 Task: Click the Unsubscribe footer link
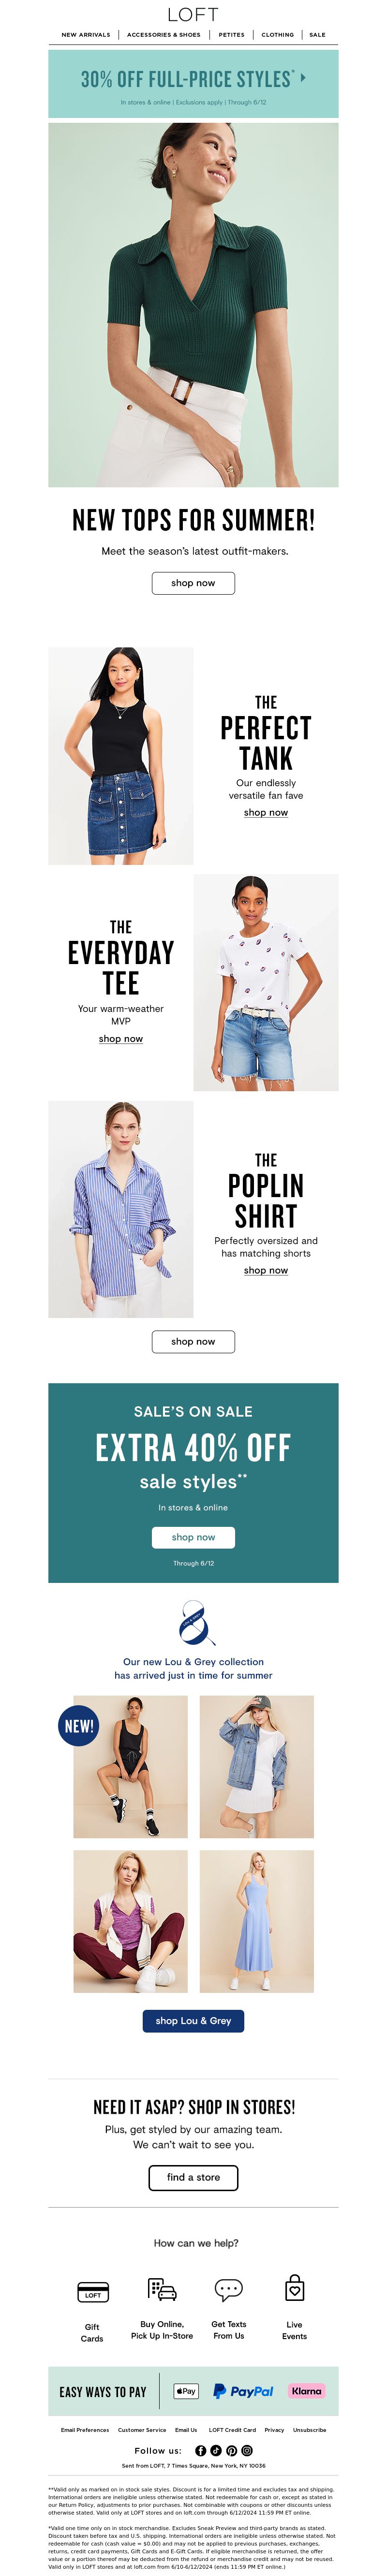coord(309,2430)
